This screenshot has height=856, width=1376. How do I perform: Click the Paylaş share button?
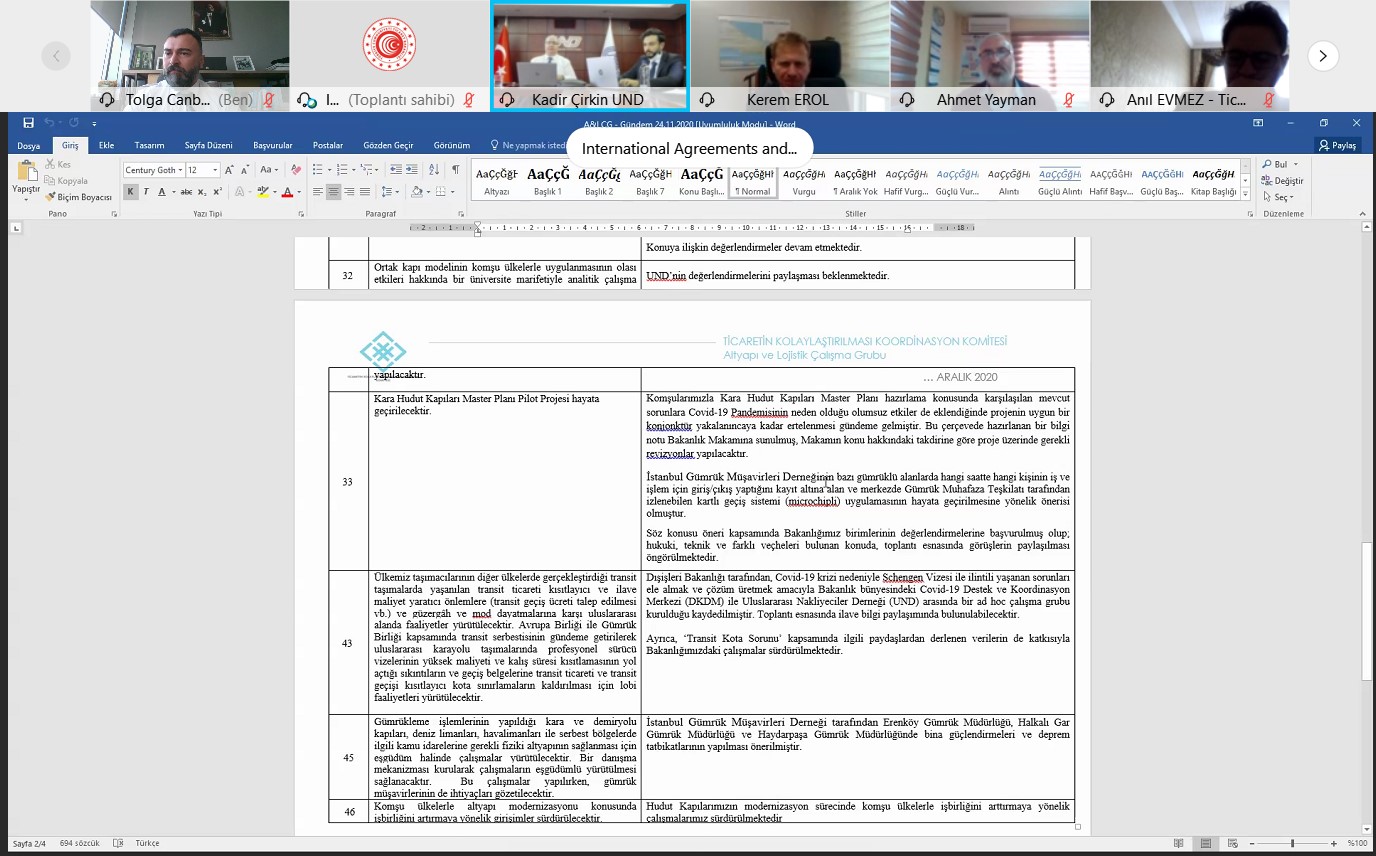point(1337,146)
